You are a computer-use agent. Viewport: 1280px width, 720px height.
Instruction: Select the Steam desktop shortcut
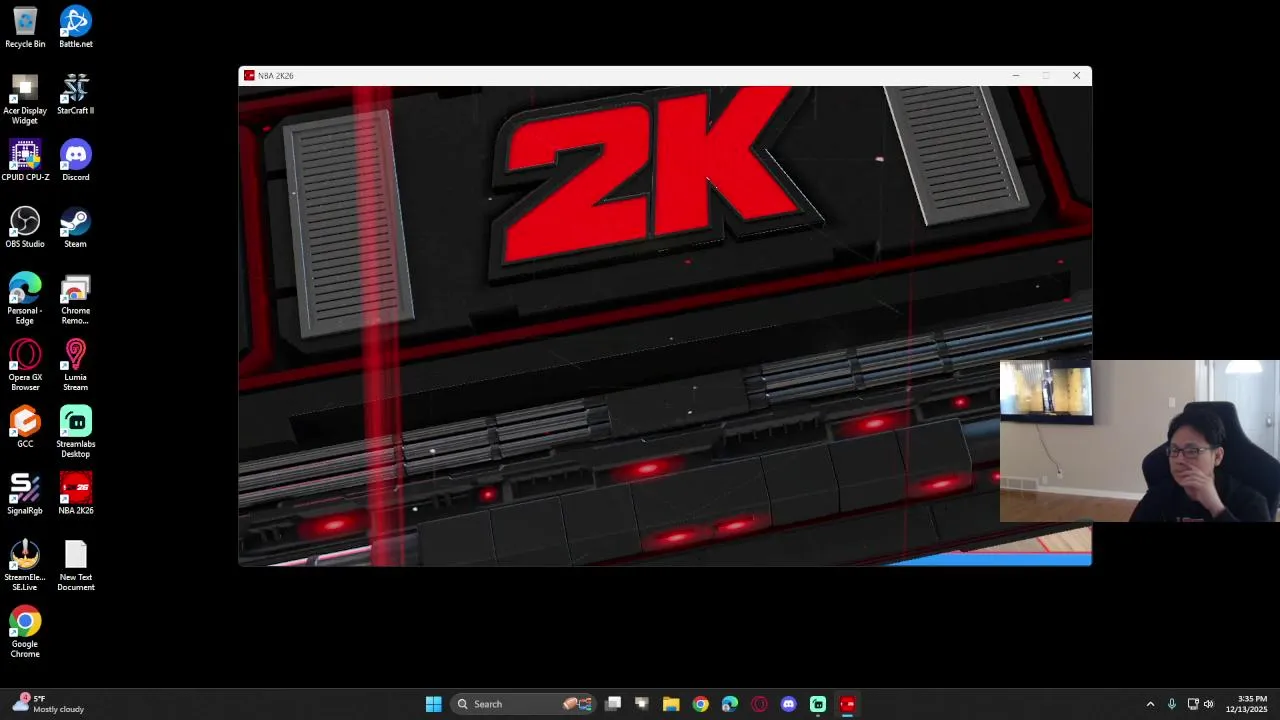(75, 227)
